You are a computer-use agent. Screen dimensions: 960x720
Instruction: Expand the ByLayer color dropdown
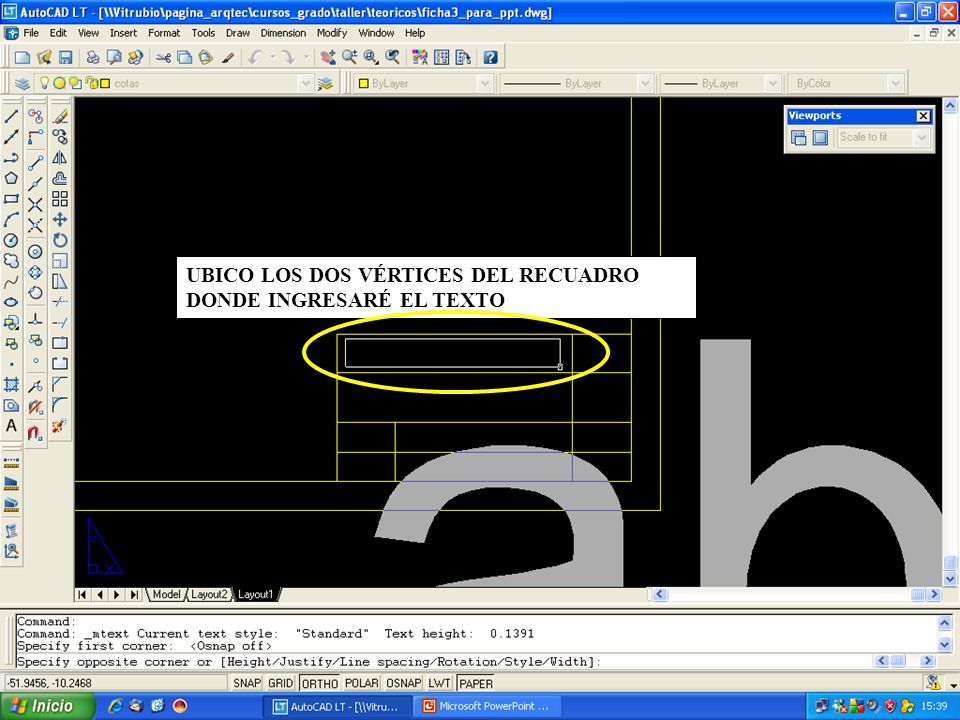click(485, 83)
